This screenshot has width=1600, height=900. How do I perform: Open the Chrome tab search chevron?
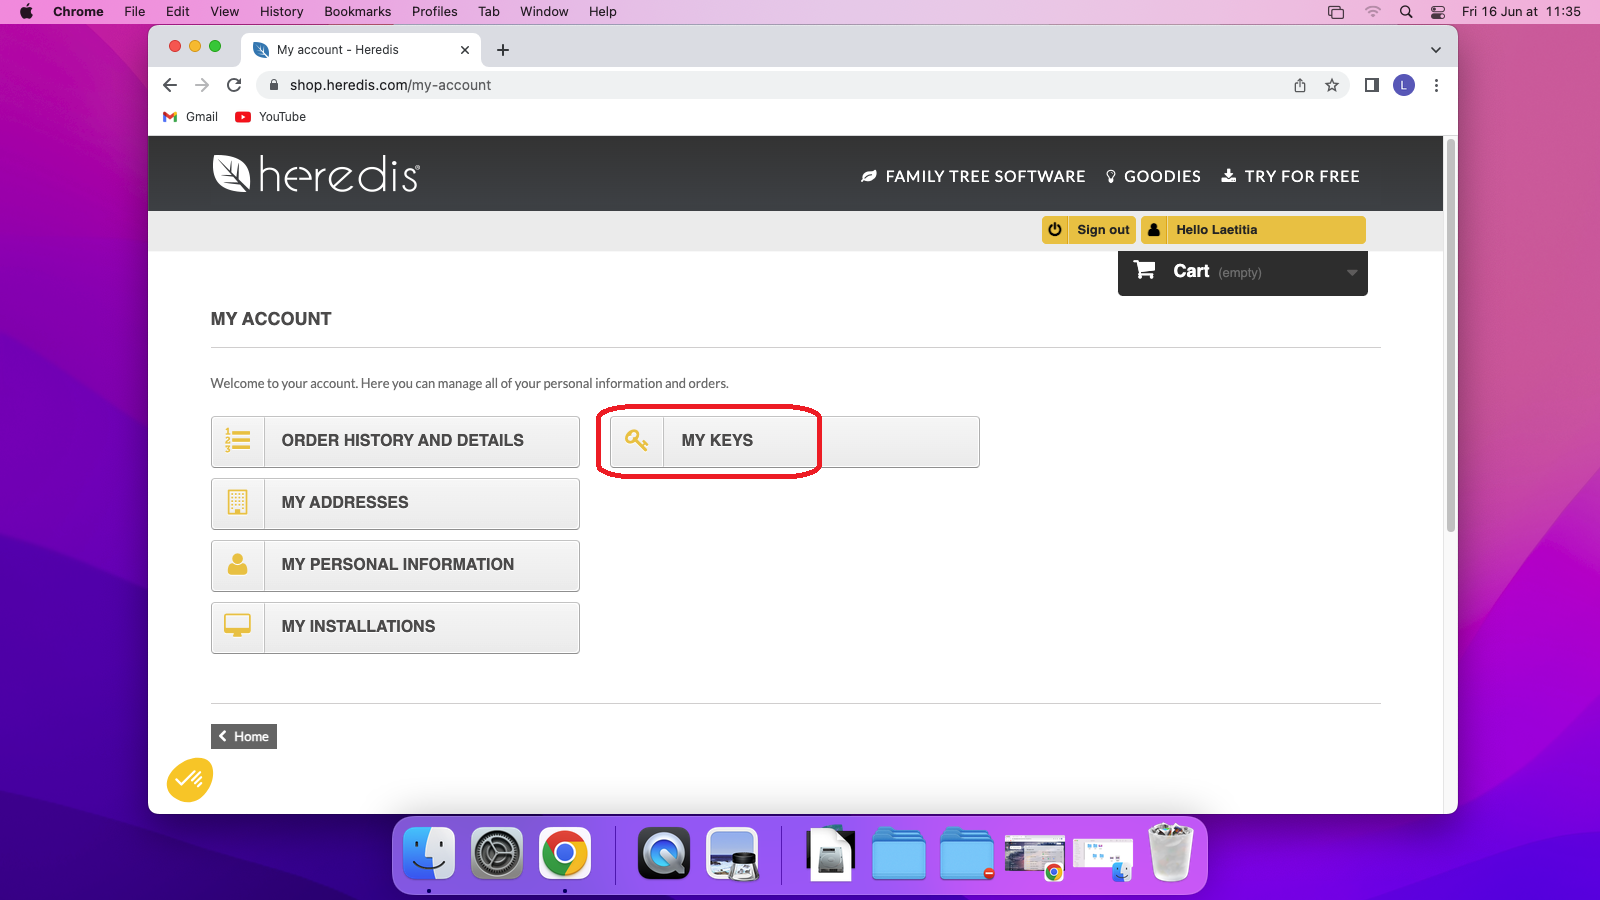pyautogui.click(x=1436, y=50)
